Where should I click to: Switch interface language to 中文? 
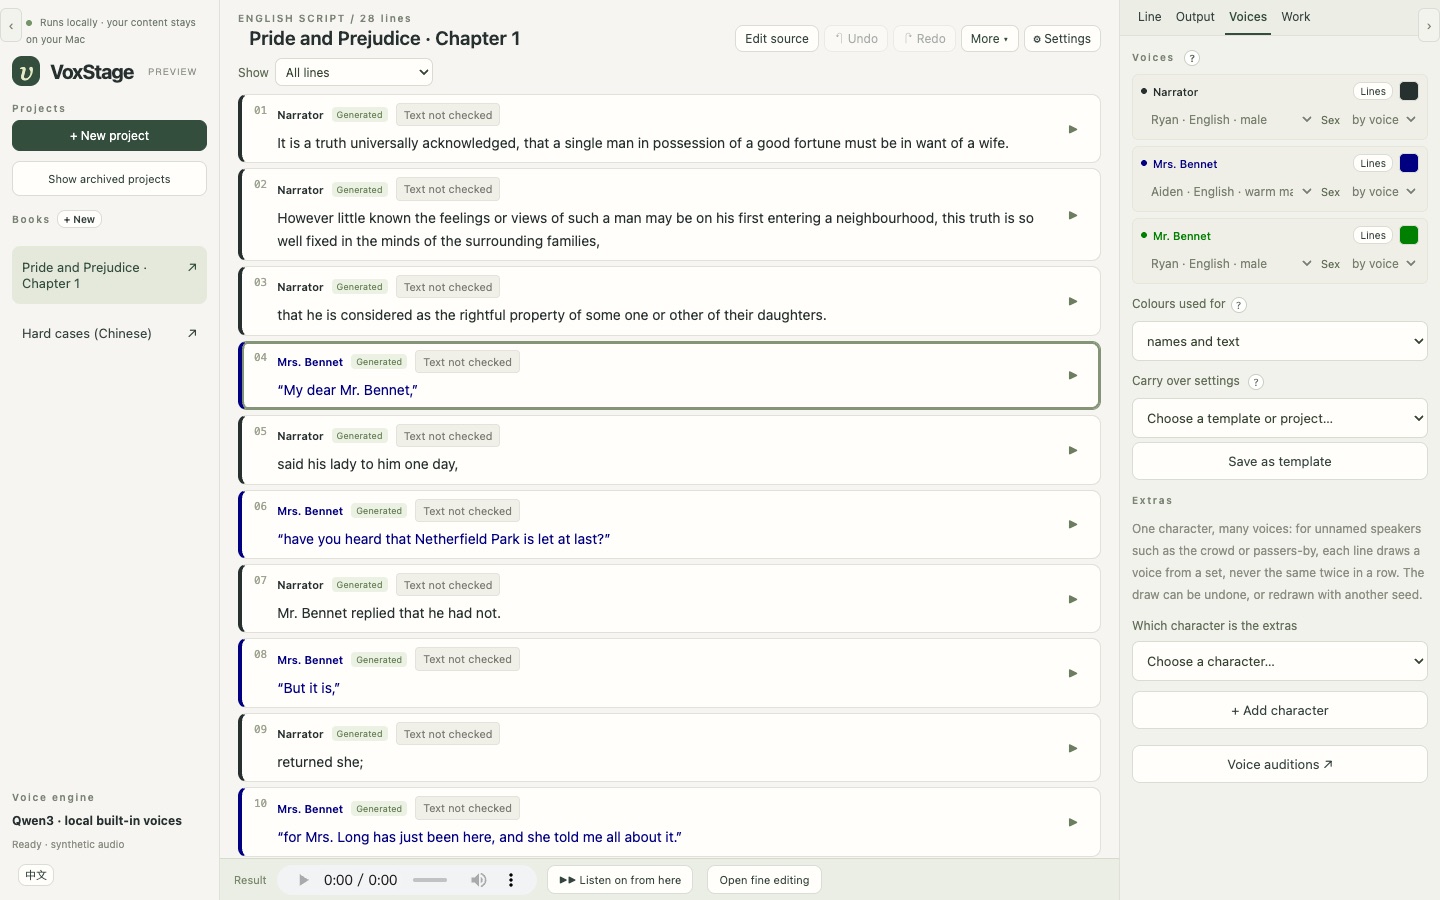pos(36,875)
